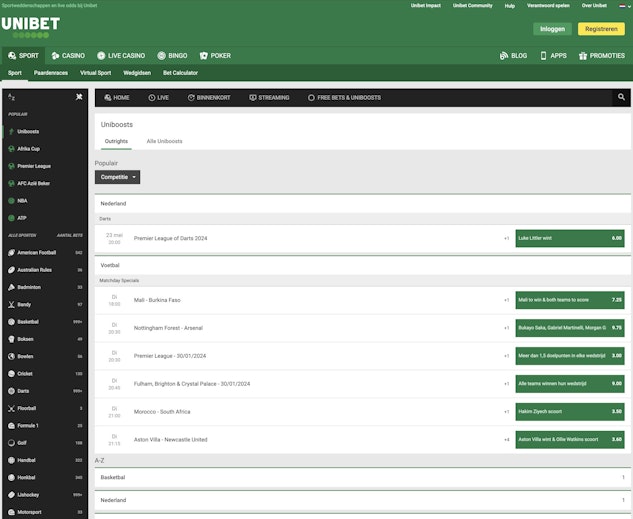The height and width of the screenshot is (519, 633).
Task: Expand more bets for Nottingham Forest - Arsenal
Action: [506, 328]
